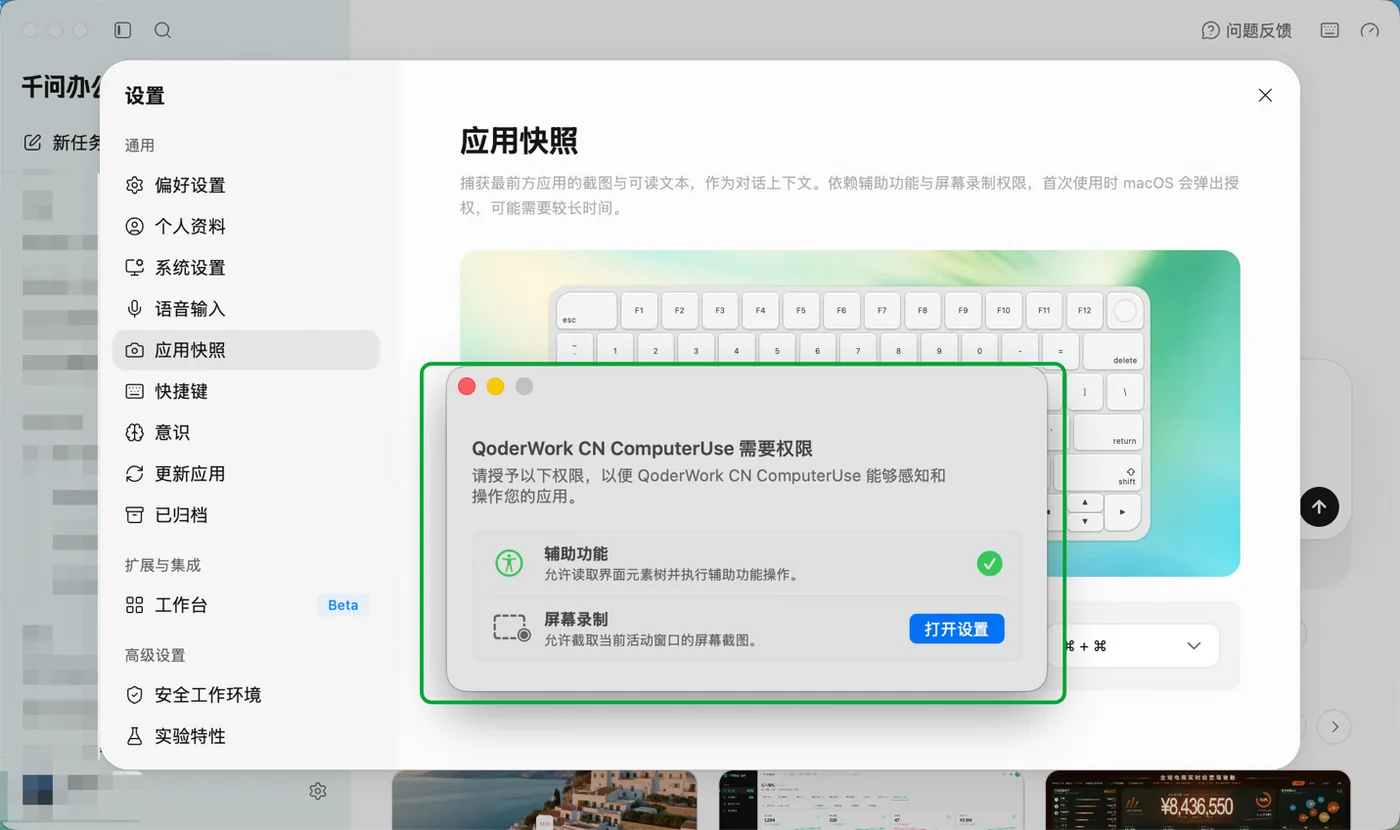Click the 辅助功能 permission label
The image size is (1400, 830).
[x=576, y=554]
